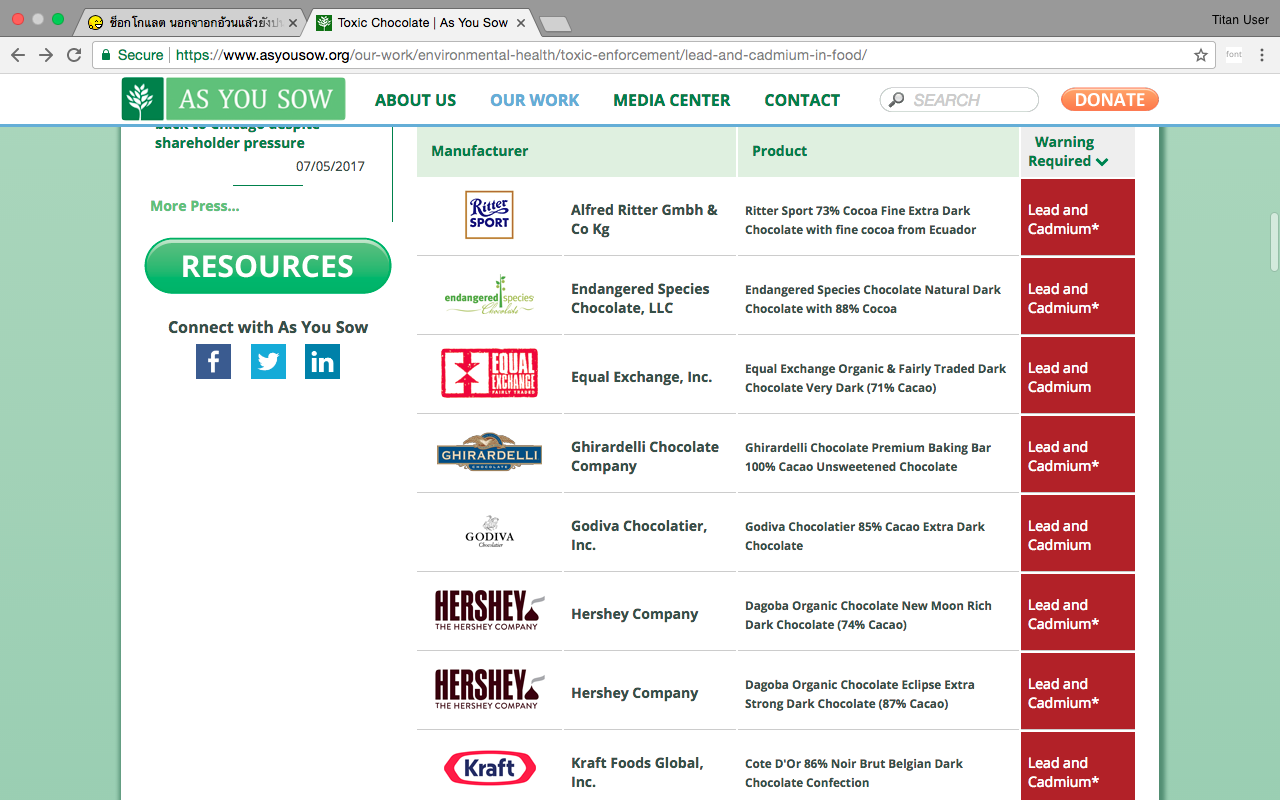
Task: Click the browser back arrow
Action: (x=18, y=55)
